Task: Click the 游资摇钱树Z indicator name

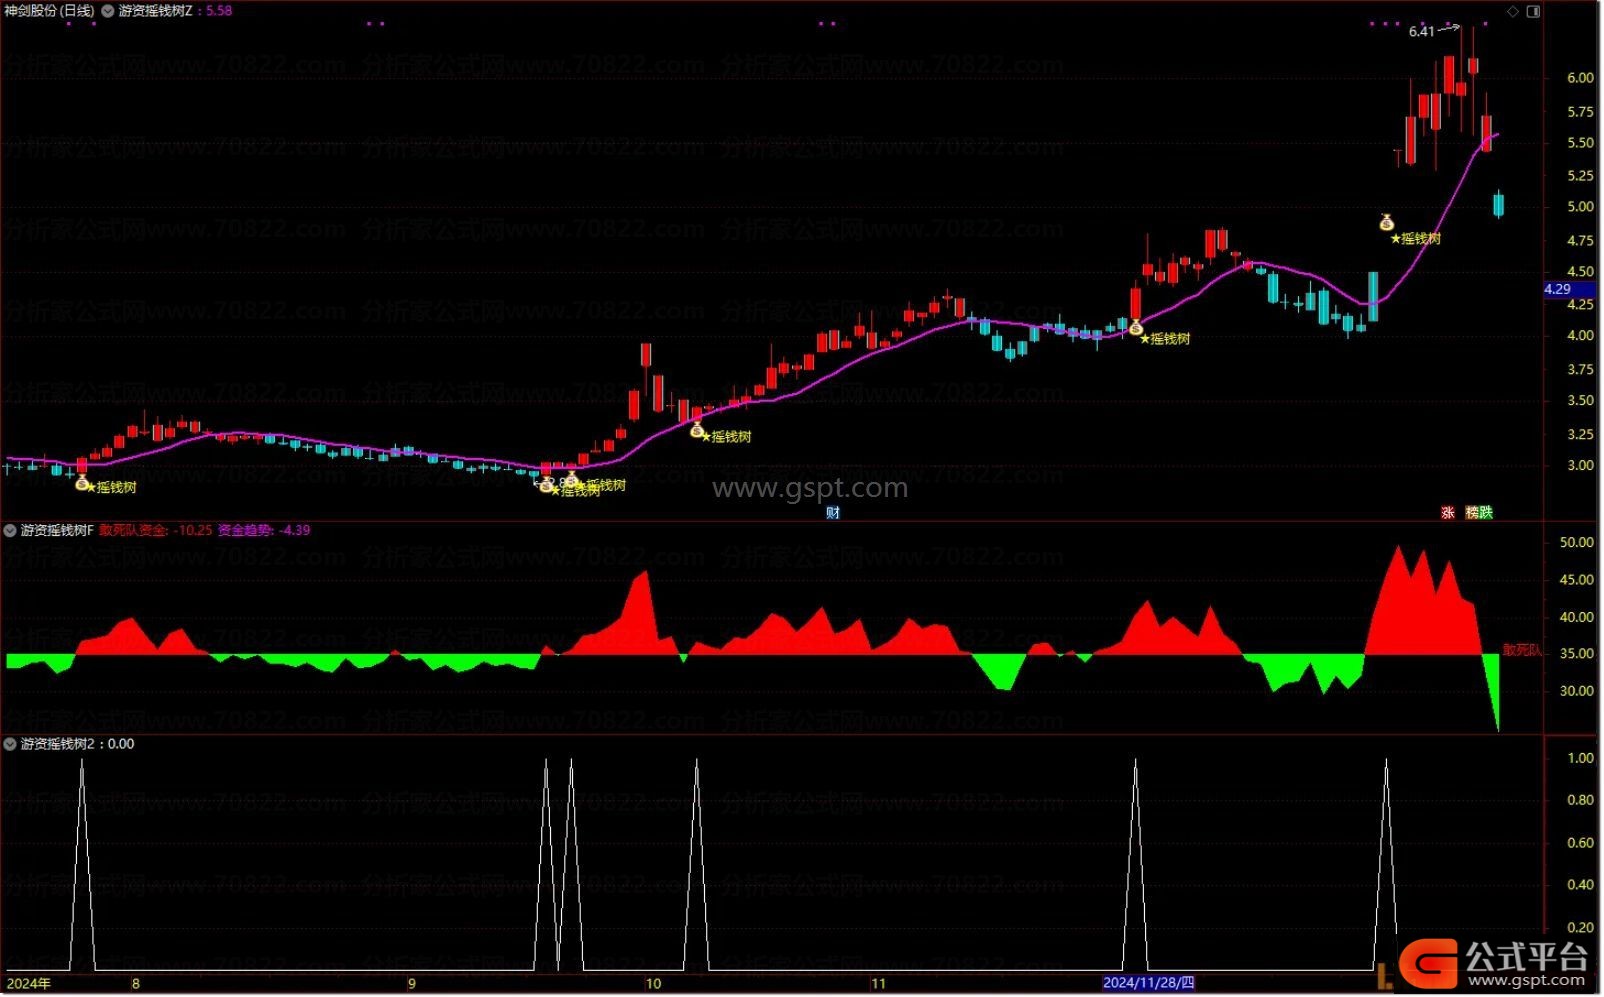Action: coord(155,11)
